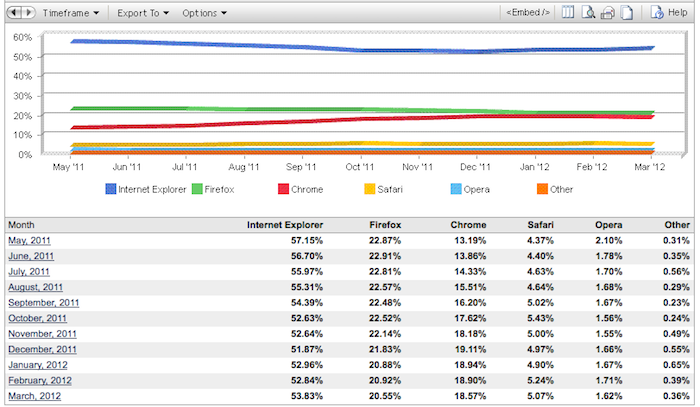700x407 pixels.
Task: Select the "0.65%" Other cell
Action: 676,365
